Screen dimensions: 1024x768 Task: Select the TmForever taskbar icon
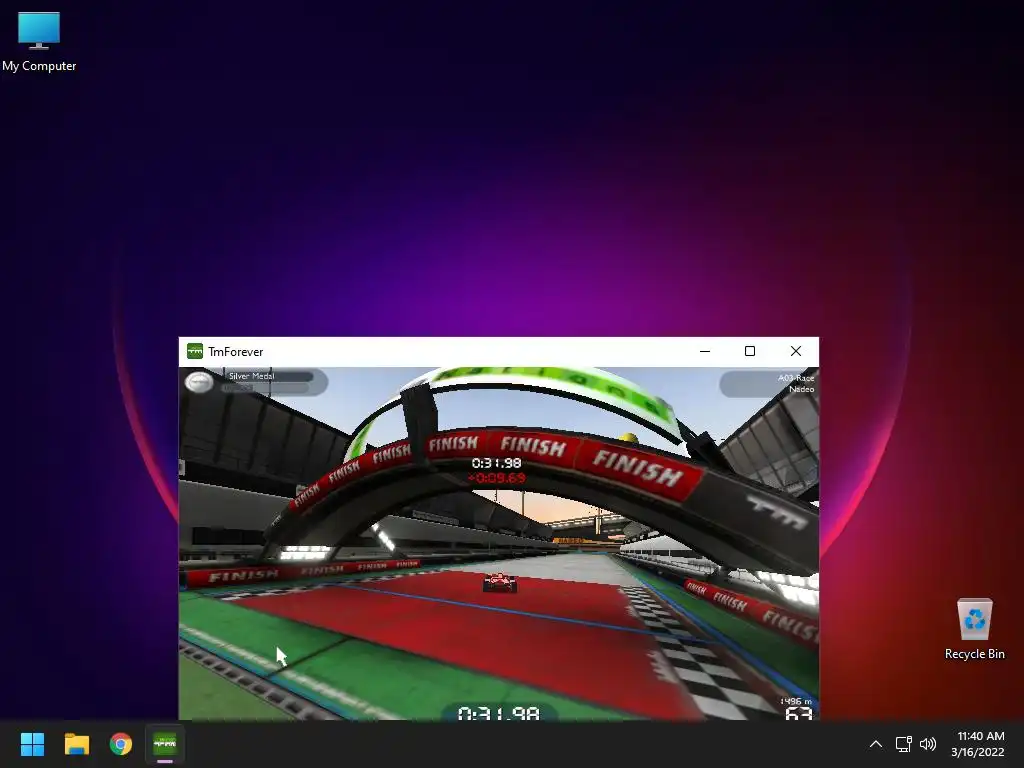[165, 744]
